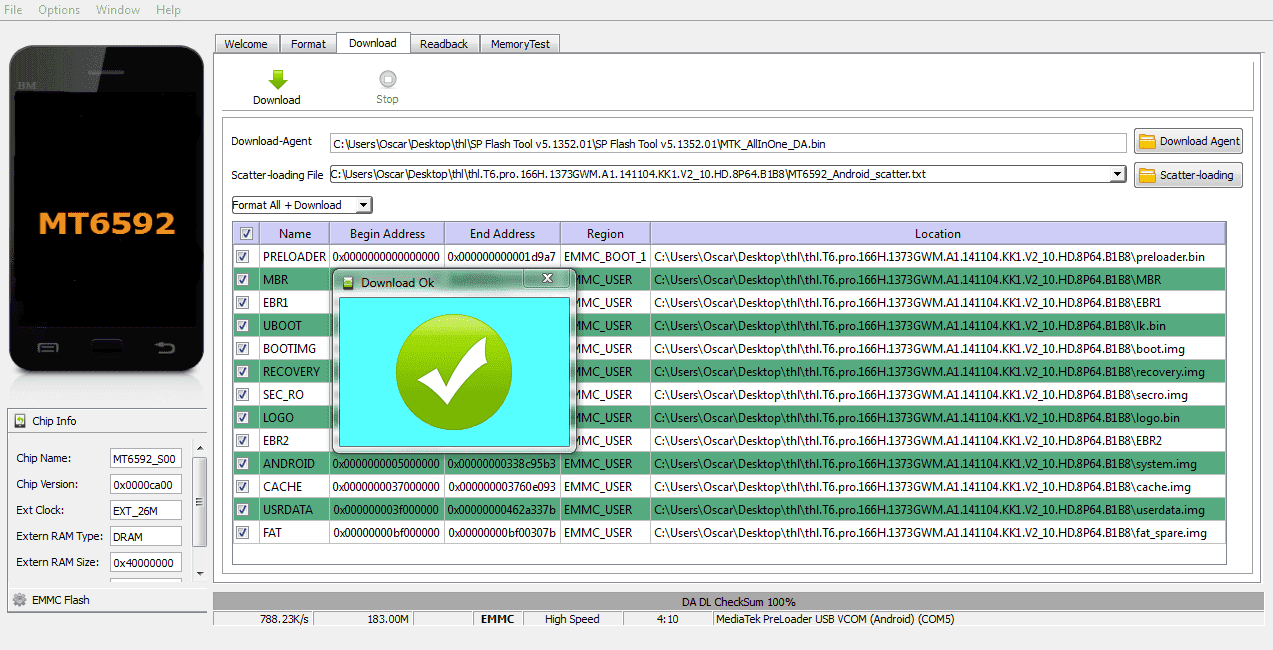Click the EMMC Flash panel label

61,600
